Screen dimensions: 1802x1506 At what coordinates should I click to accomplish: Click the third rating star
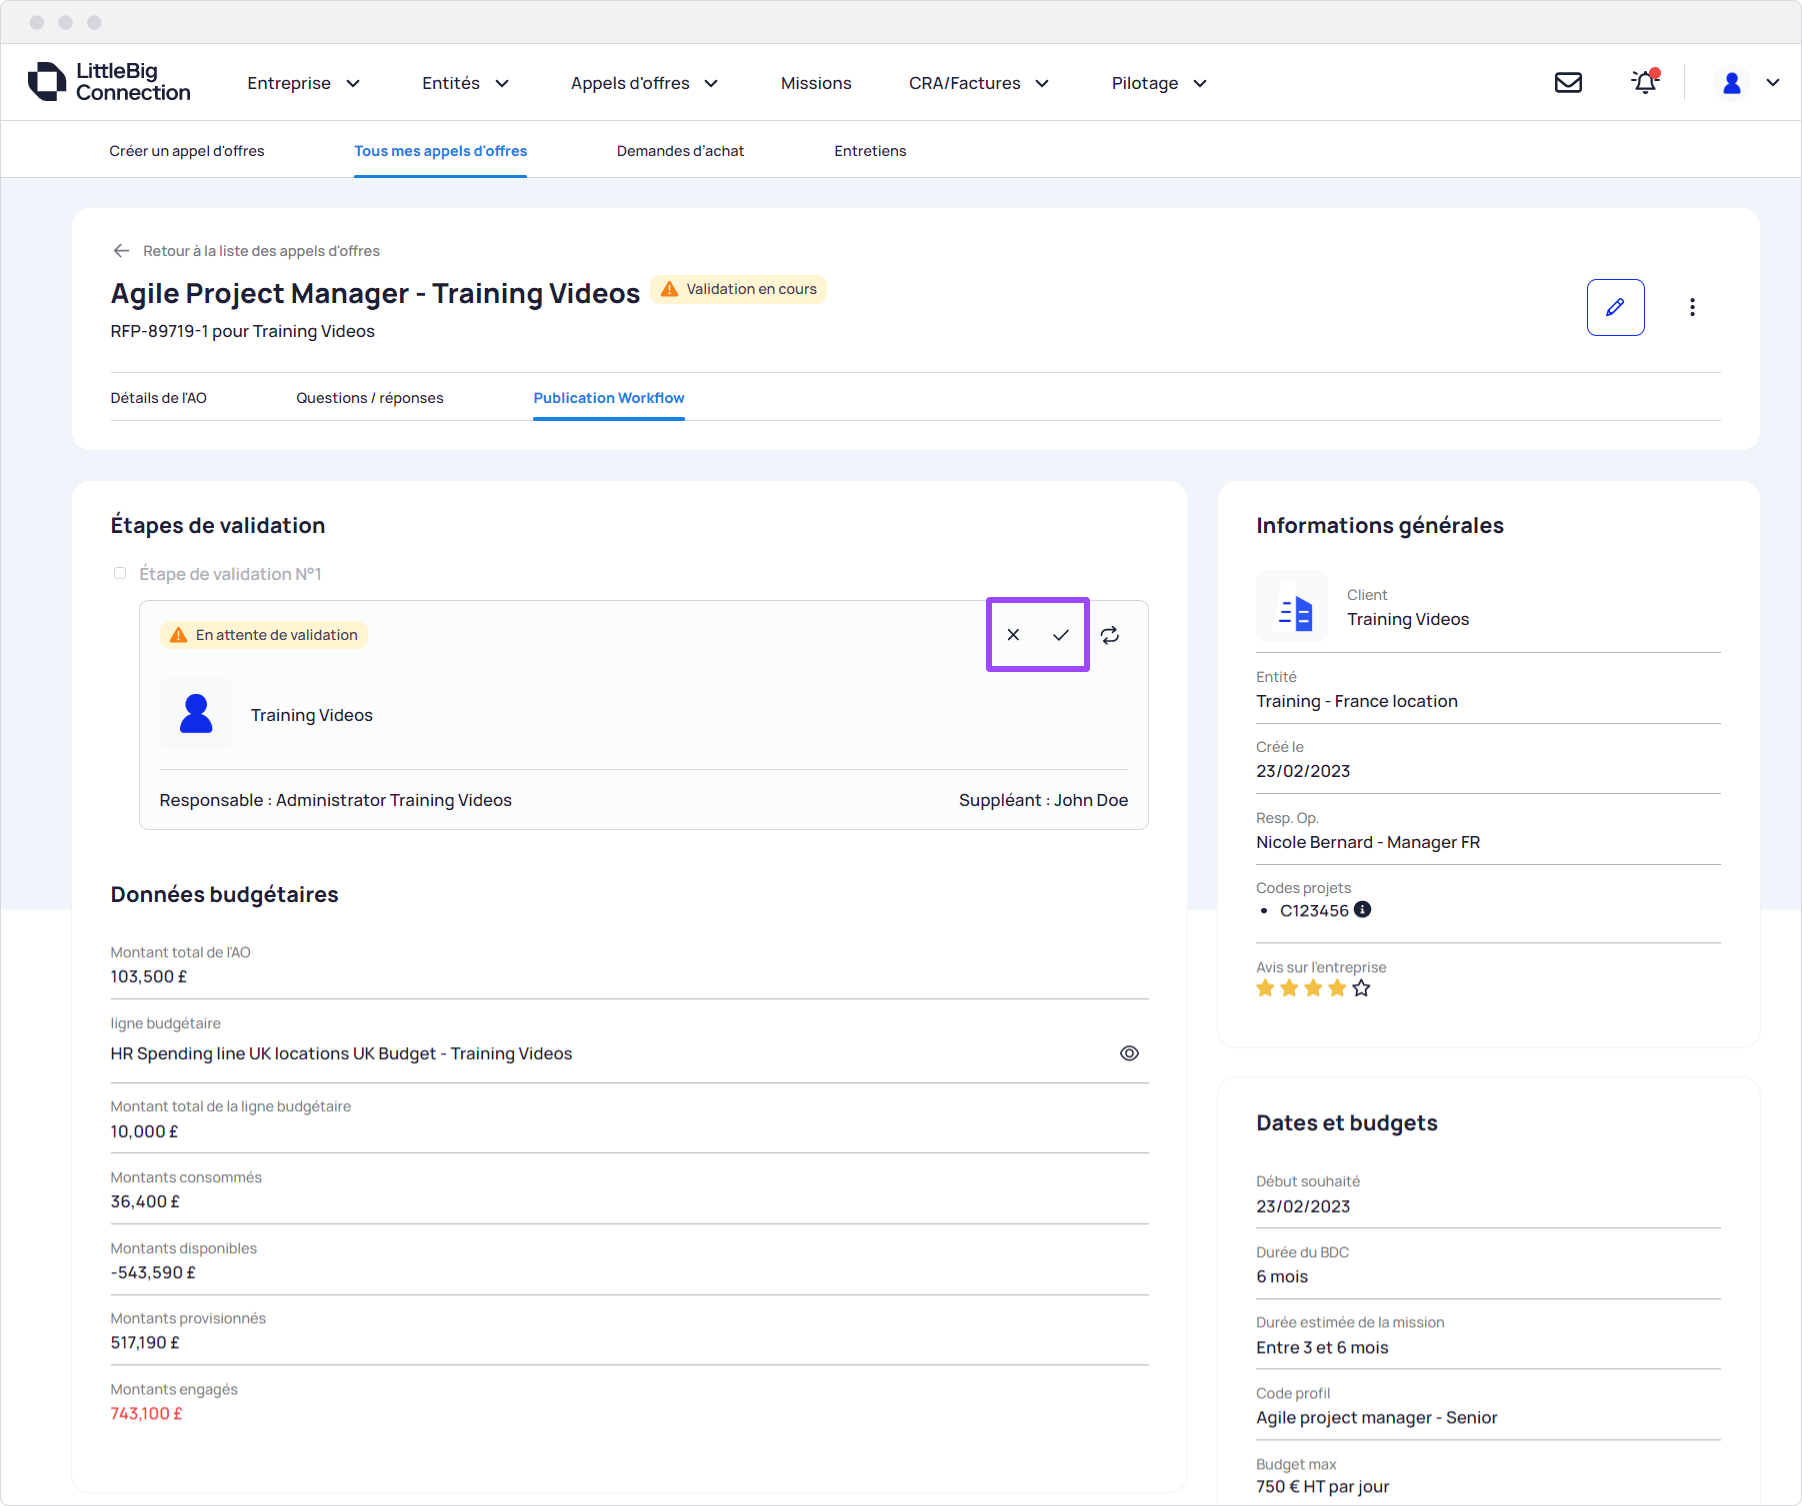tap(1313, 989)
